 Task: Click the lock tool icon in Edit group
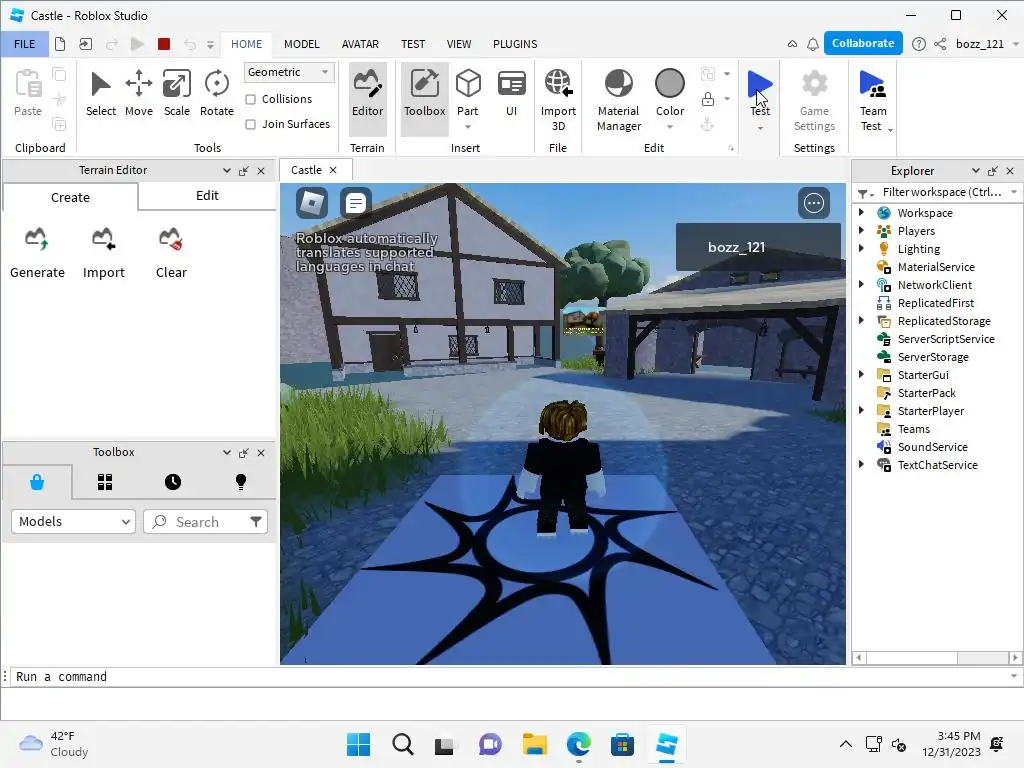click(x=707, y=99)
